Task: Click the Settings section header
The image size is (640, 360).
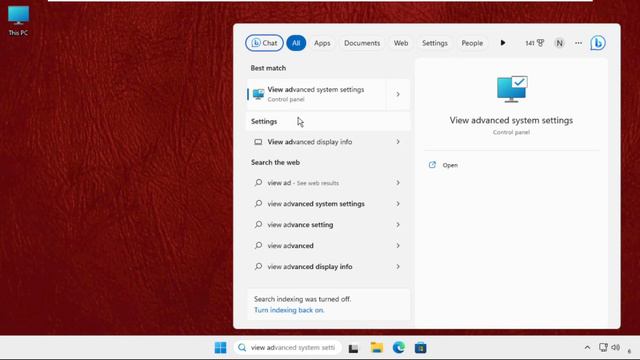Action: point(264,122)
